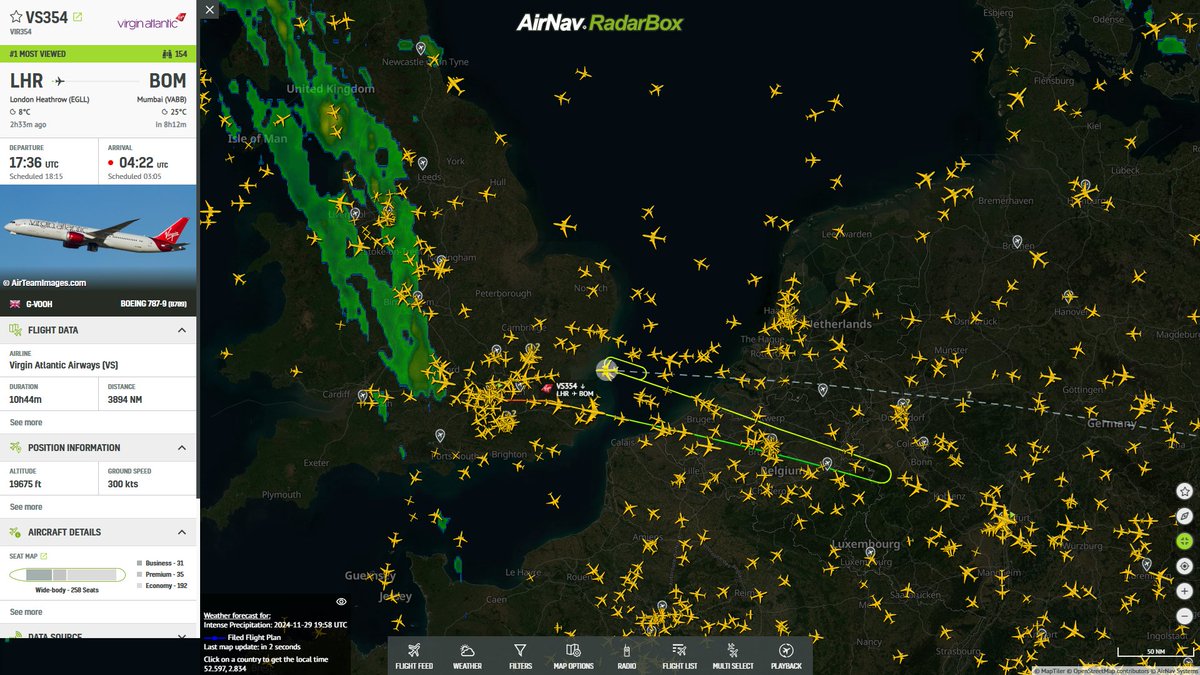The height and width of the screenshot is (675, 1200).
Task: Open the Flight List
Action: (x=679, y=656)
